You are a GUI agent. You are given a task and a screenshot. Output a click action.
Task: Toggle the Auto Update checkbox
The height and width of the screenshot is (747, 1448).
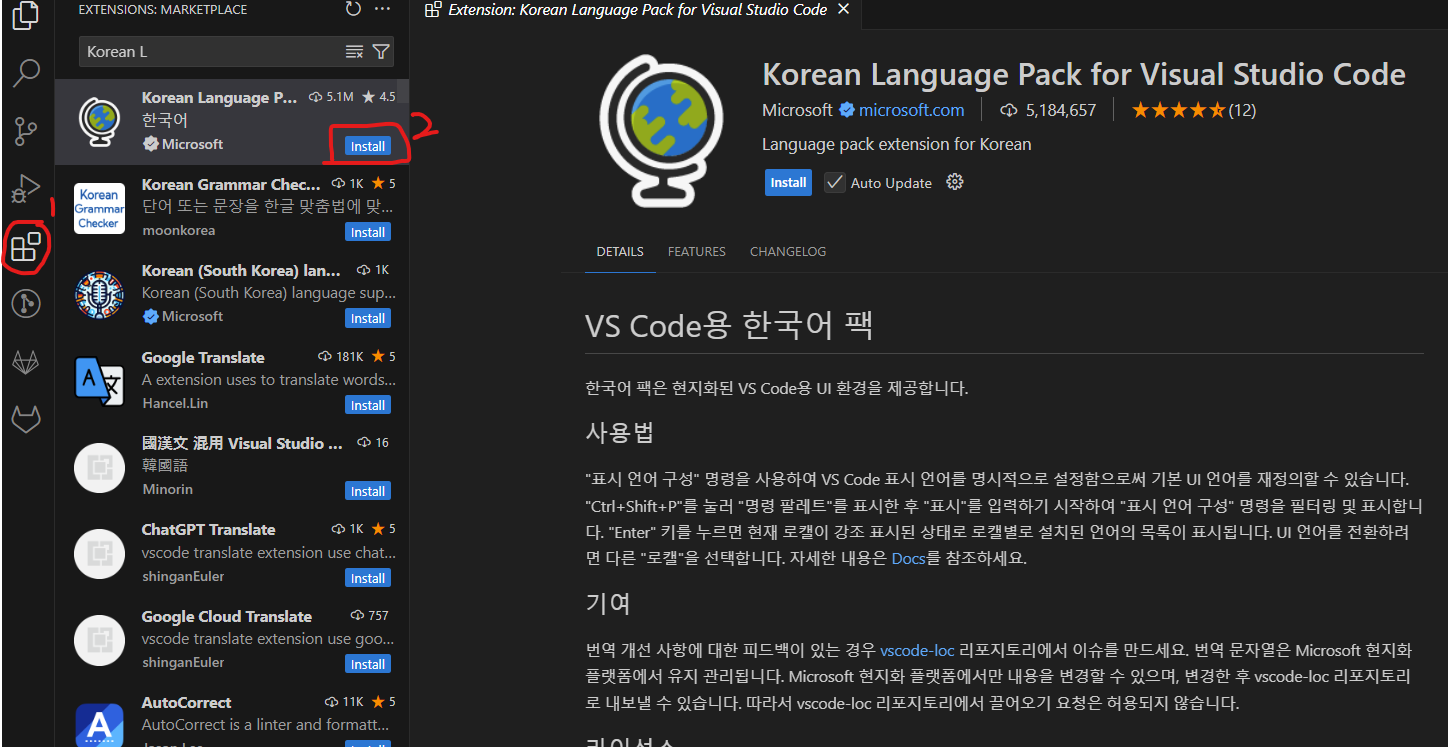coord(834,183)
